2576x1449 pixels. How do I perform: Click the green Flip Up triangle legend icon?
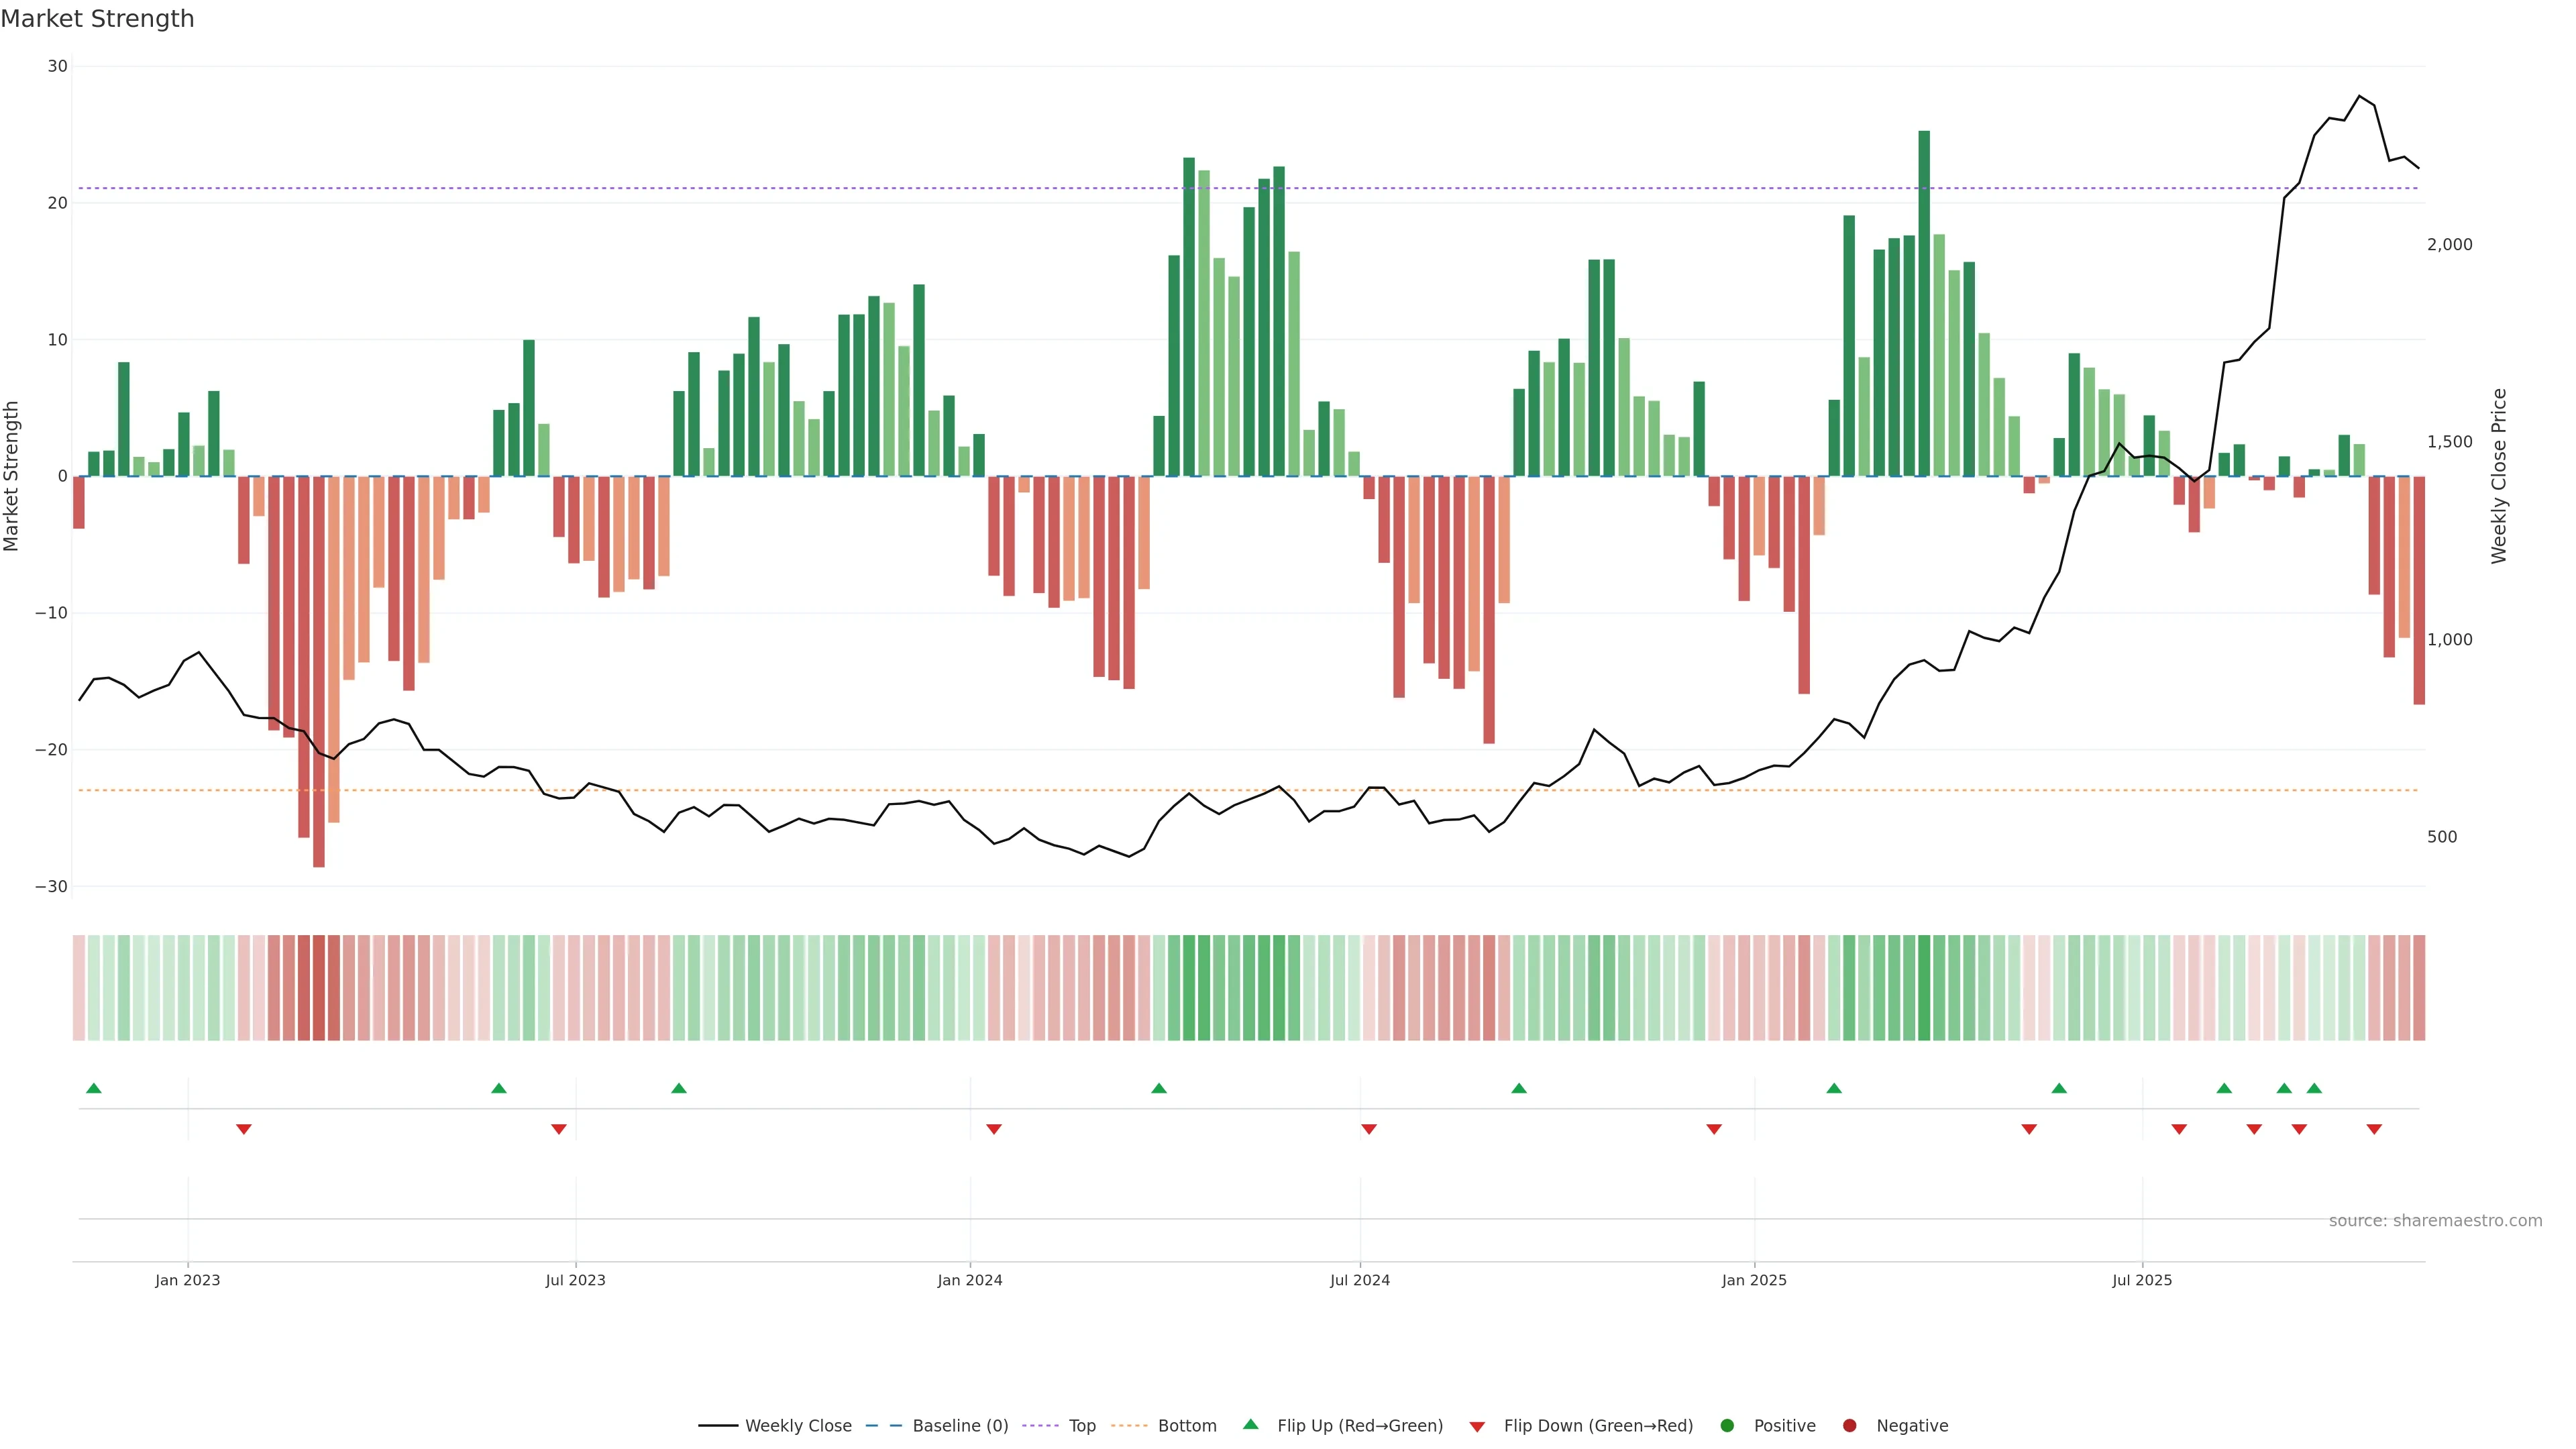click(1250, 1424)
